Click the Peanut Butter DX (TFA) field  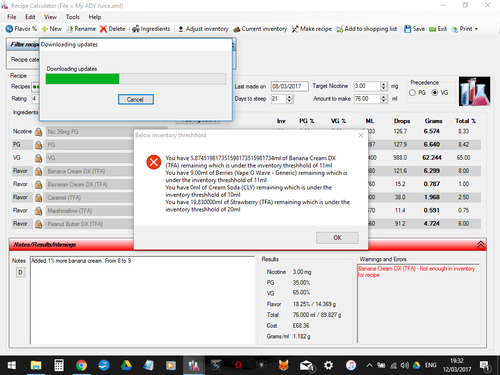tap(90, 224)
